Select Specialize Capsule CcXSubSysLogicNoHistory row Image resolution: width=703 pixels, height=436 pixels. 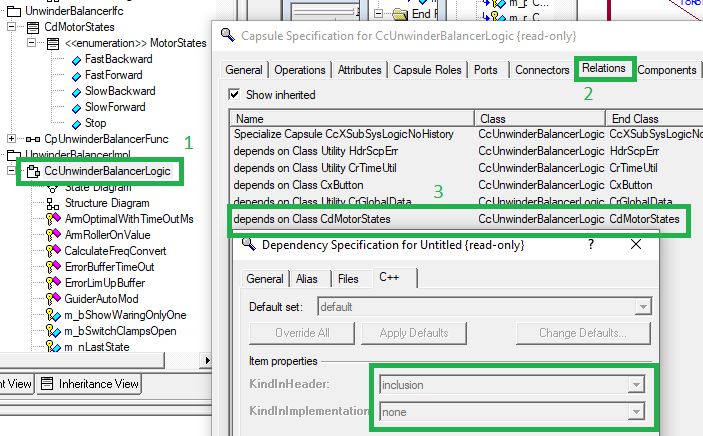tap(467, 134)
